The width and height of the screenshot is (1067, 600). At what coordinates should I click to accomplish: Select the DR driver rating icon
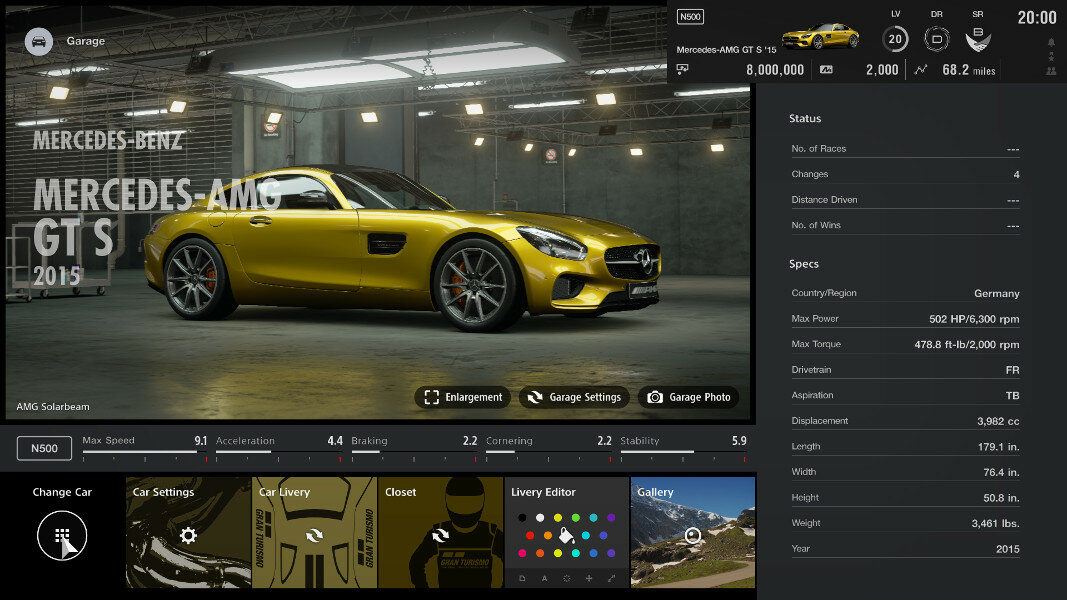937,39
